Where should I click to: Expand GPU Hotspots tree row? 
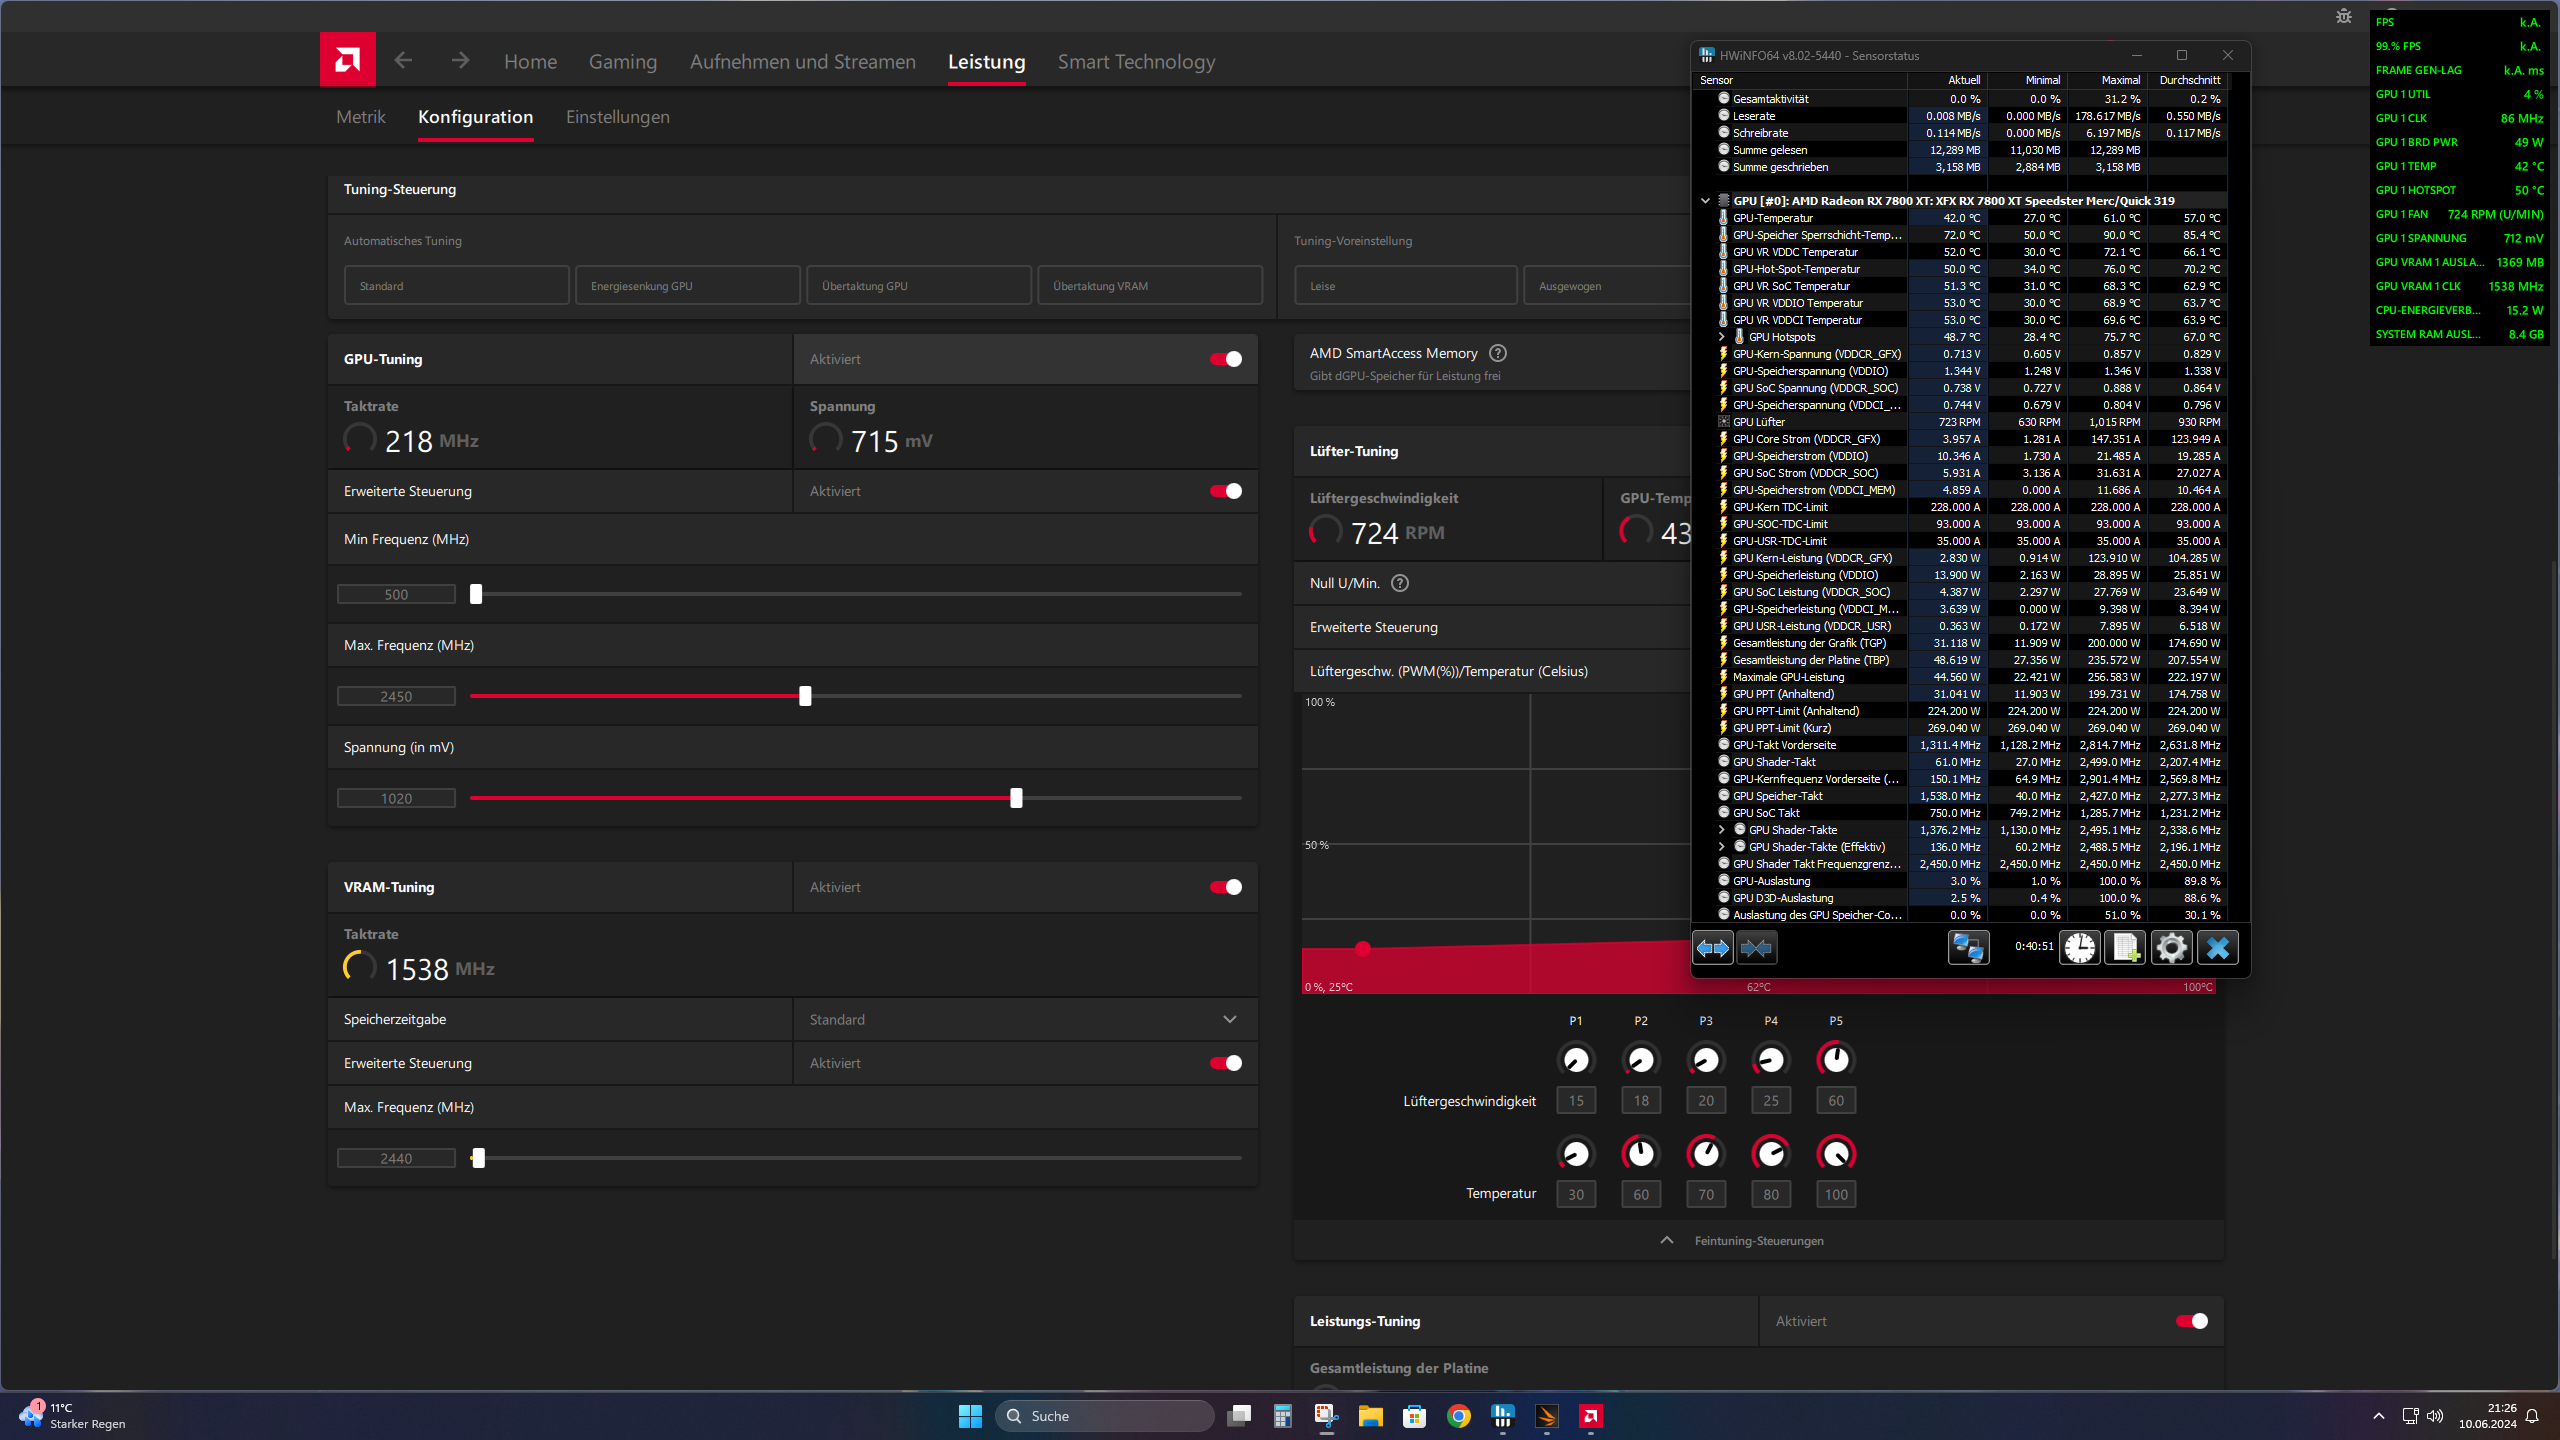click(1721, 337)
